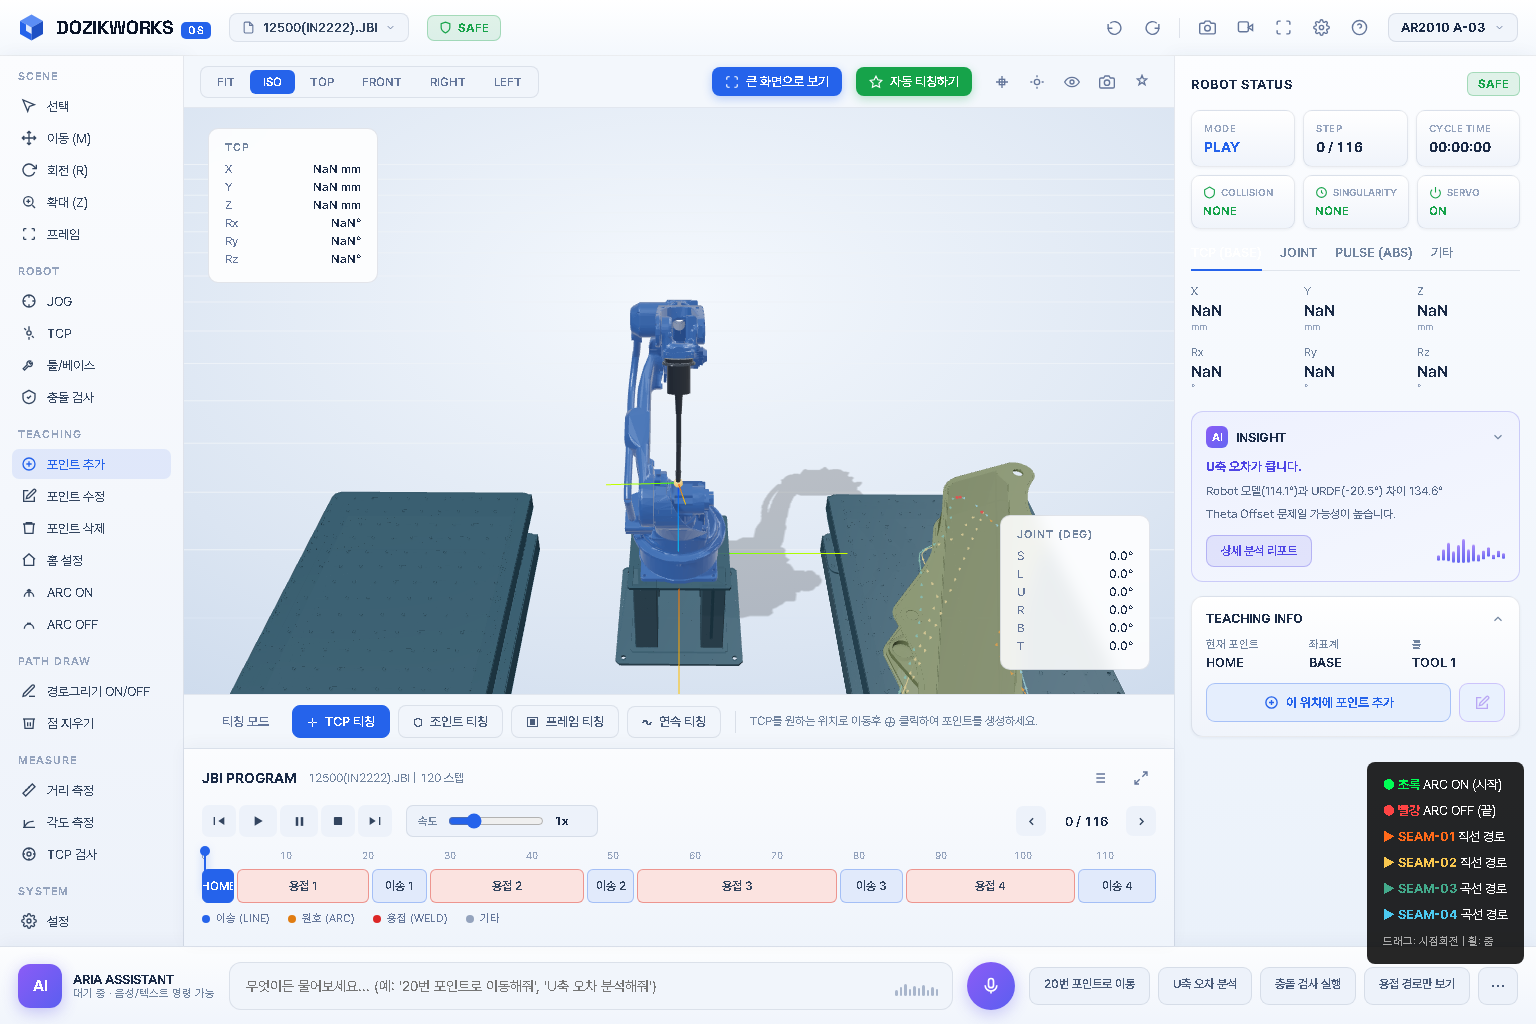Switch to 연속 티칭 mode

point(673,722)
